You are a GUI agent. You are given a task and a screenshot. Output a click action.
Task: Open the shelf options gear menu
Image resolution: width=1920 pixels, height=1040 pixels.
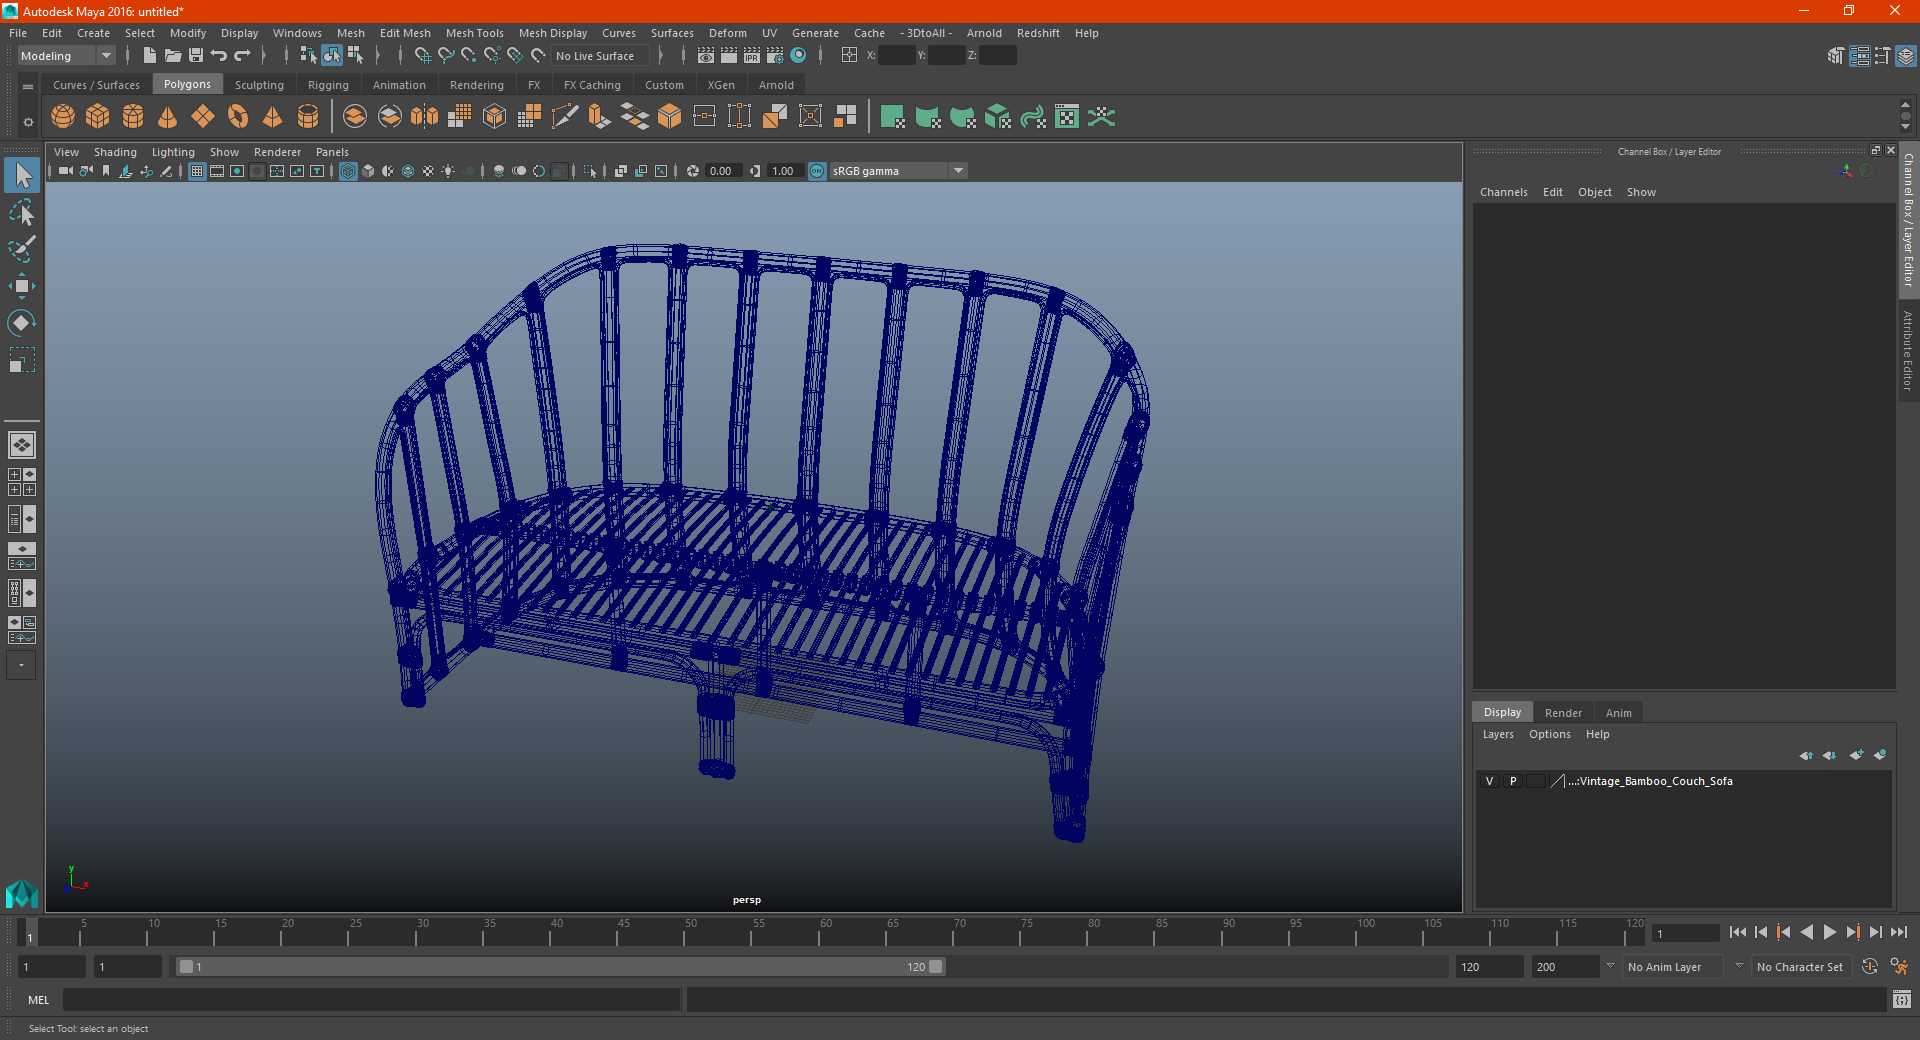pos(28,122)
